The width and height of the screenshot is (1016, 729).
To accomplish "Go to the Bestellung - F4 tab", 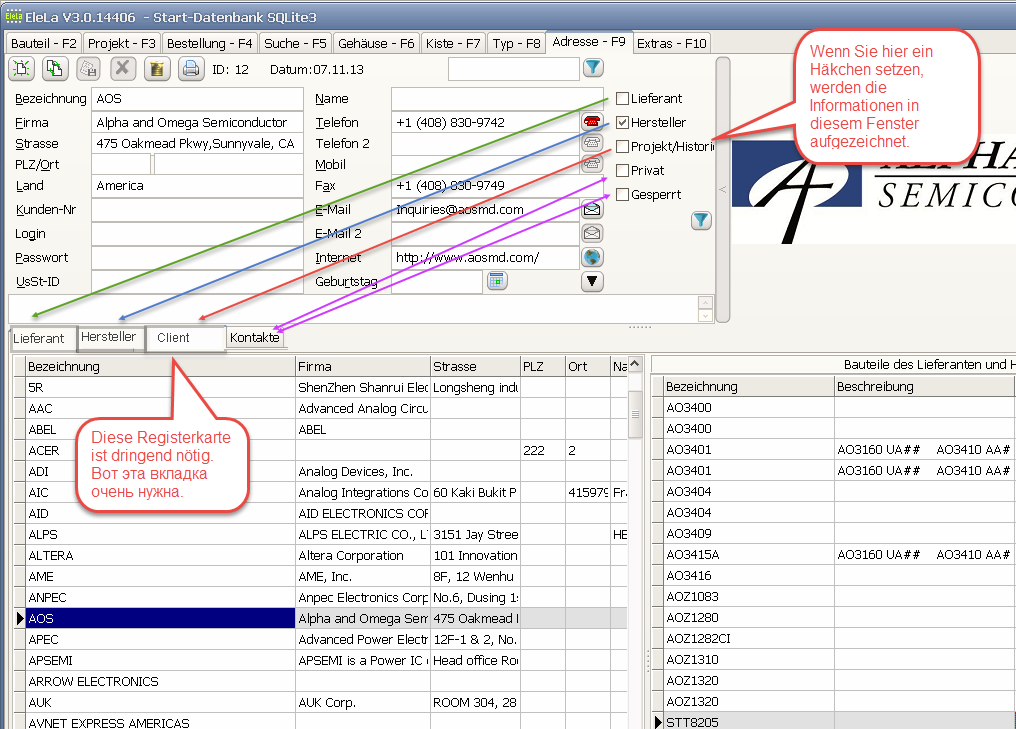I will (x=209, y=43).
